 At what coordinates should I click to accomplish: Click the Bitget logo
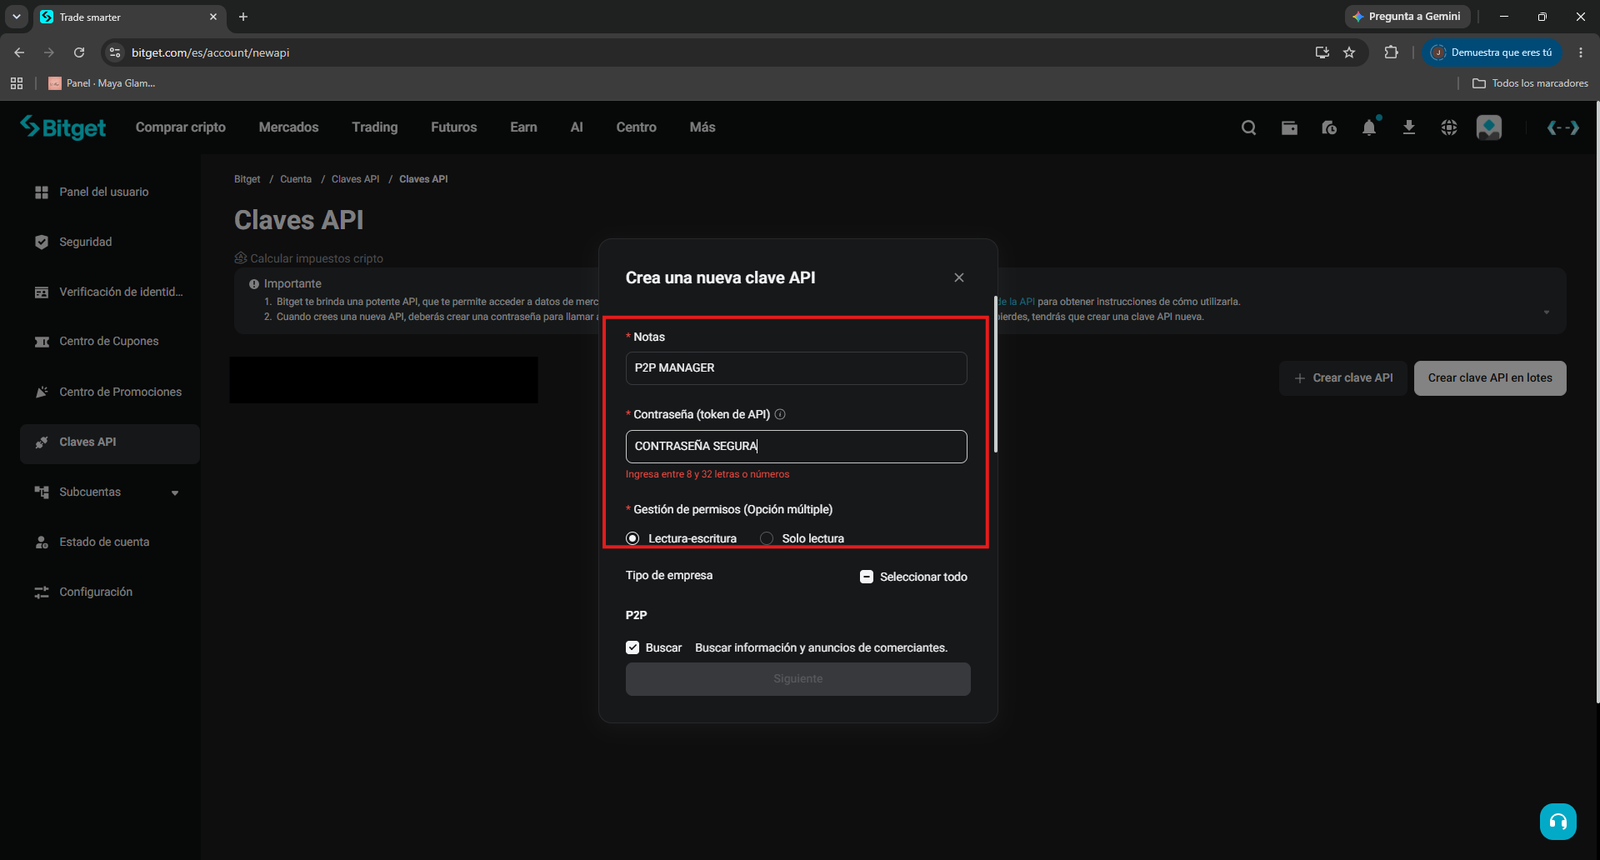point(63,127)
